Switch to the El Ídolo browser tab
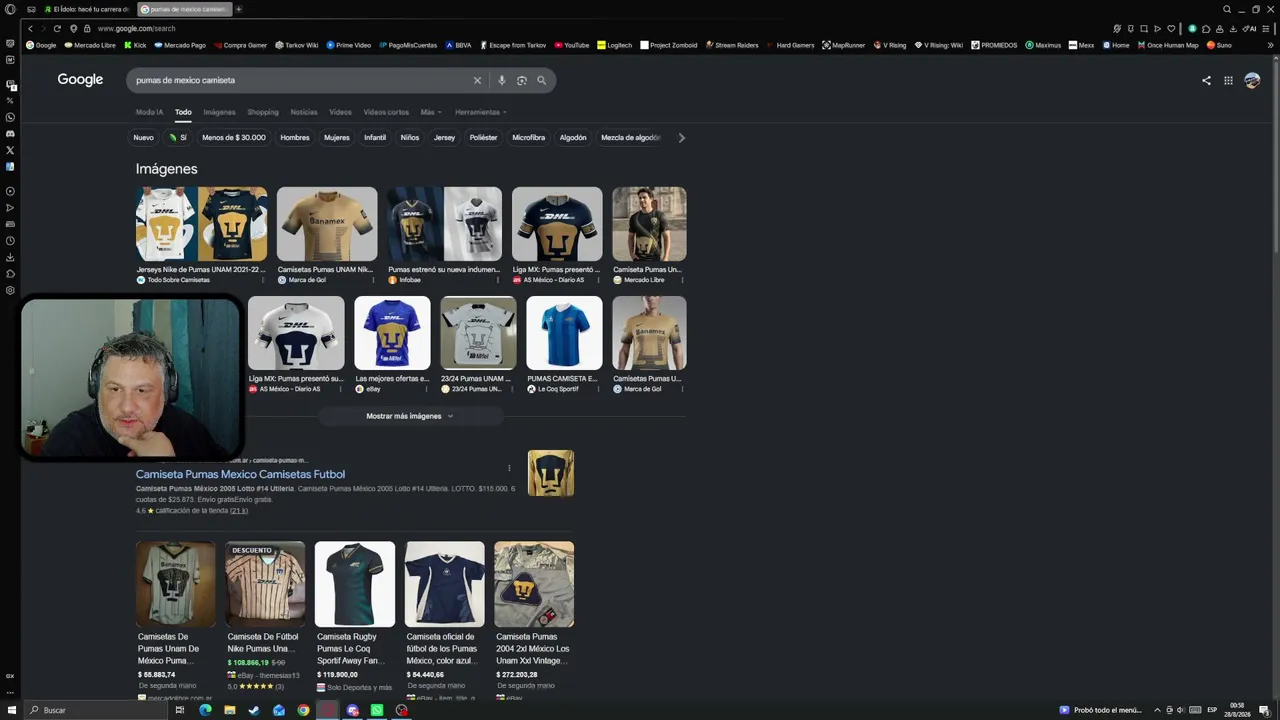 click(x=86, y=9)
